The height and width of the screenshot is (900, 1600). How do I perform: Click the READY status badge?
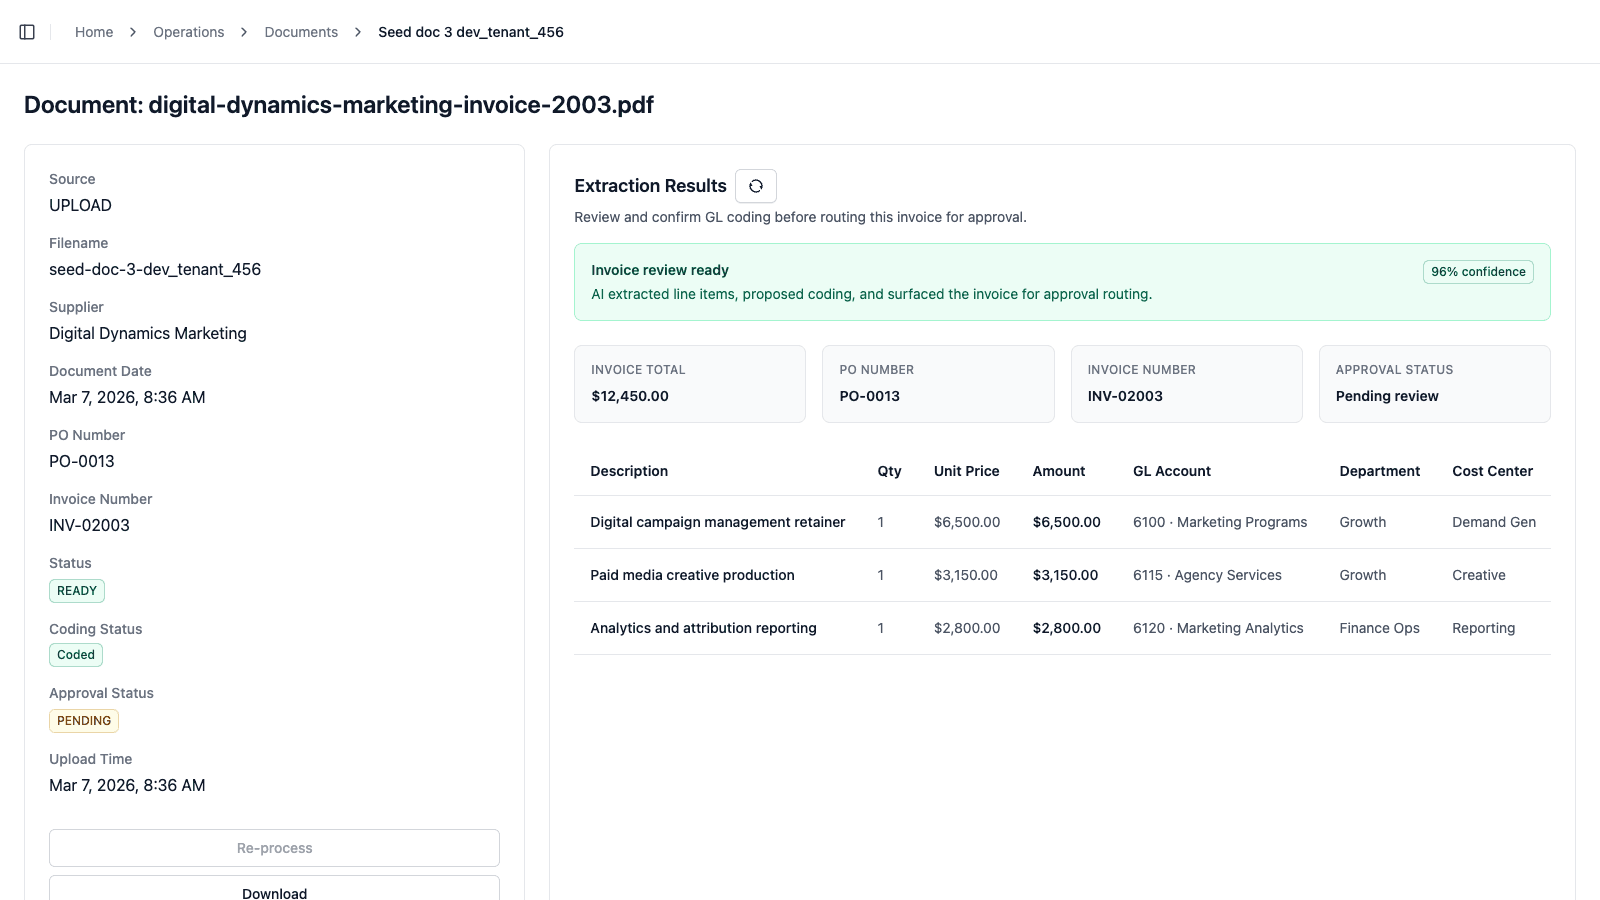(76, 590)
